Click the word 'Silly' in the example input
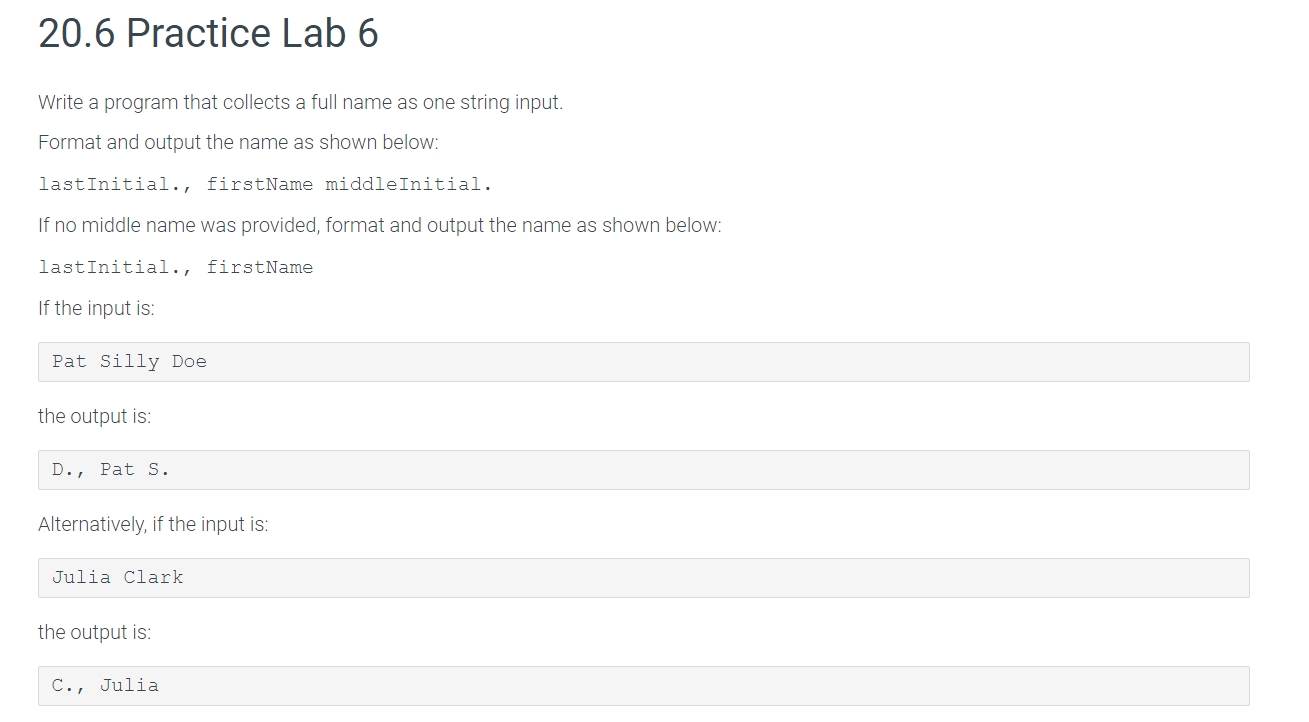Screen dimensions: 1309x722 pyautogui.click(x=129, y=362)
